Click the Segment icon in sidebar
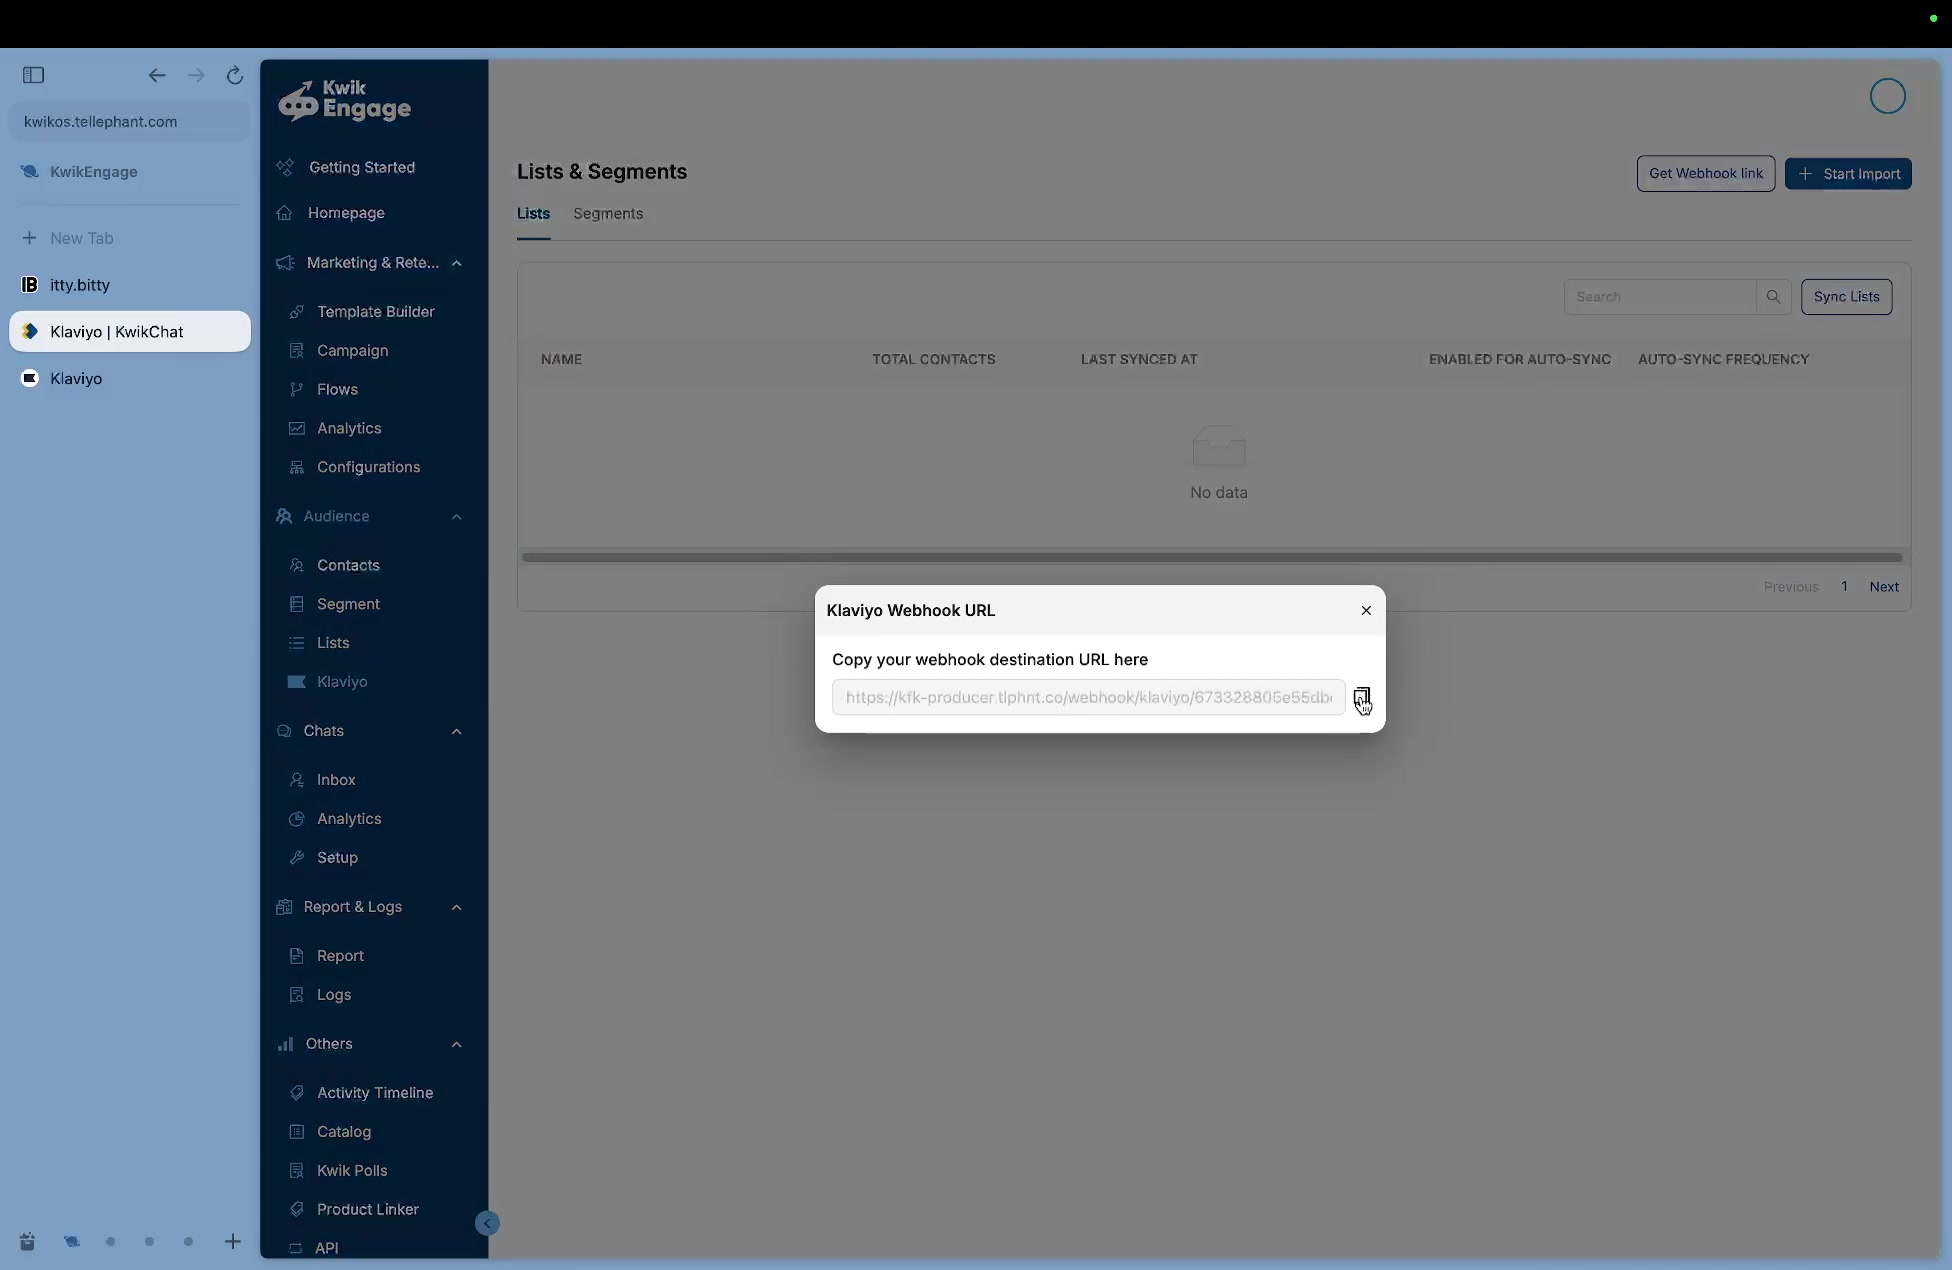This screenshot has height=1270, width=1952. [x=296, y=604]
